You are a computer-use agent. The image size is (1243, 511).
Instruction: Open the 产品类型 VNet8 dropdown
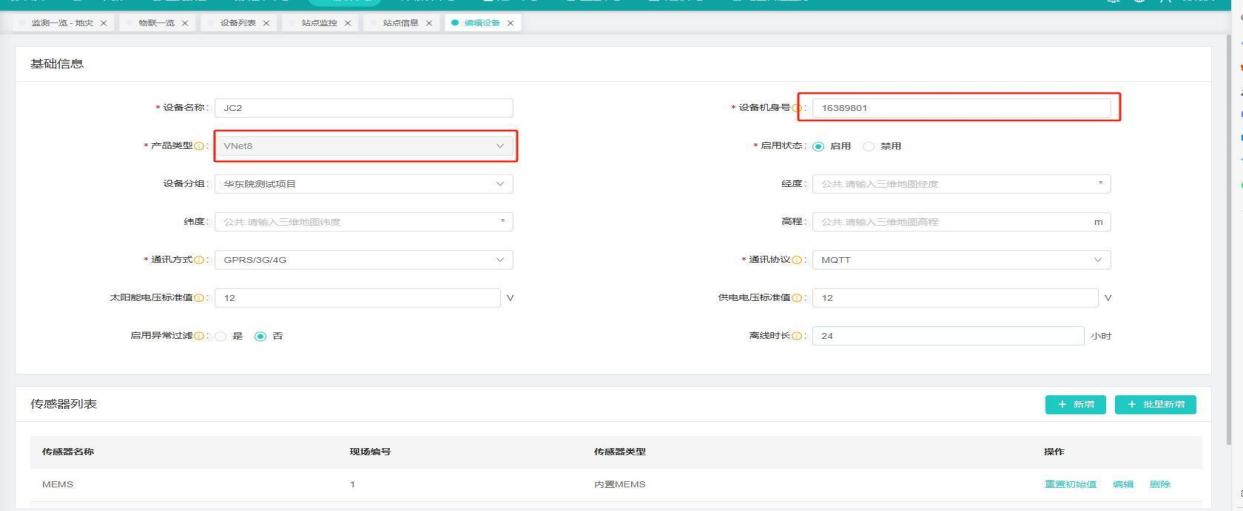364,147
